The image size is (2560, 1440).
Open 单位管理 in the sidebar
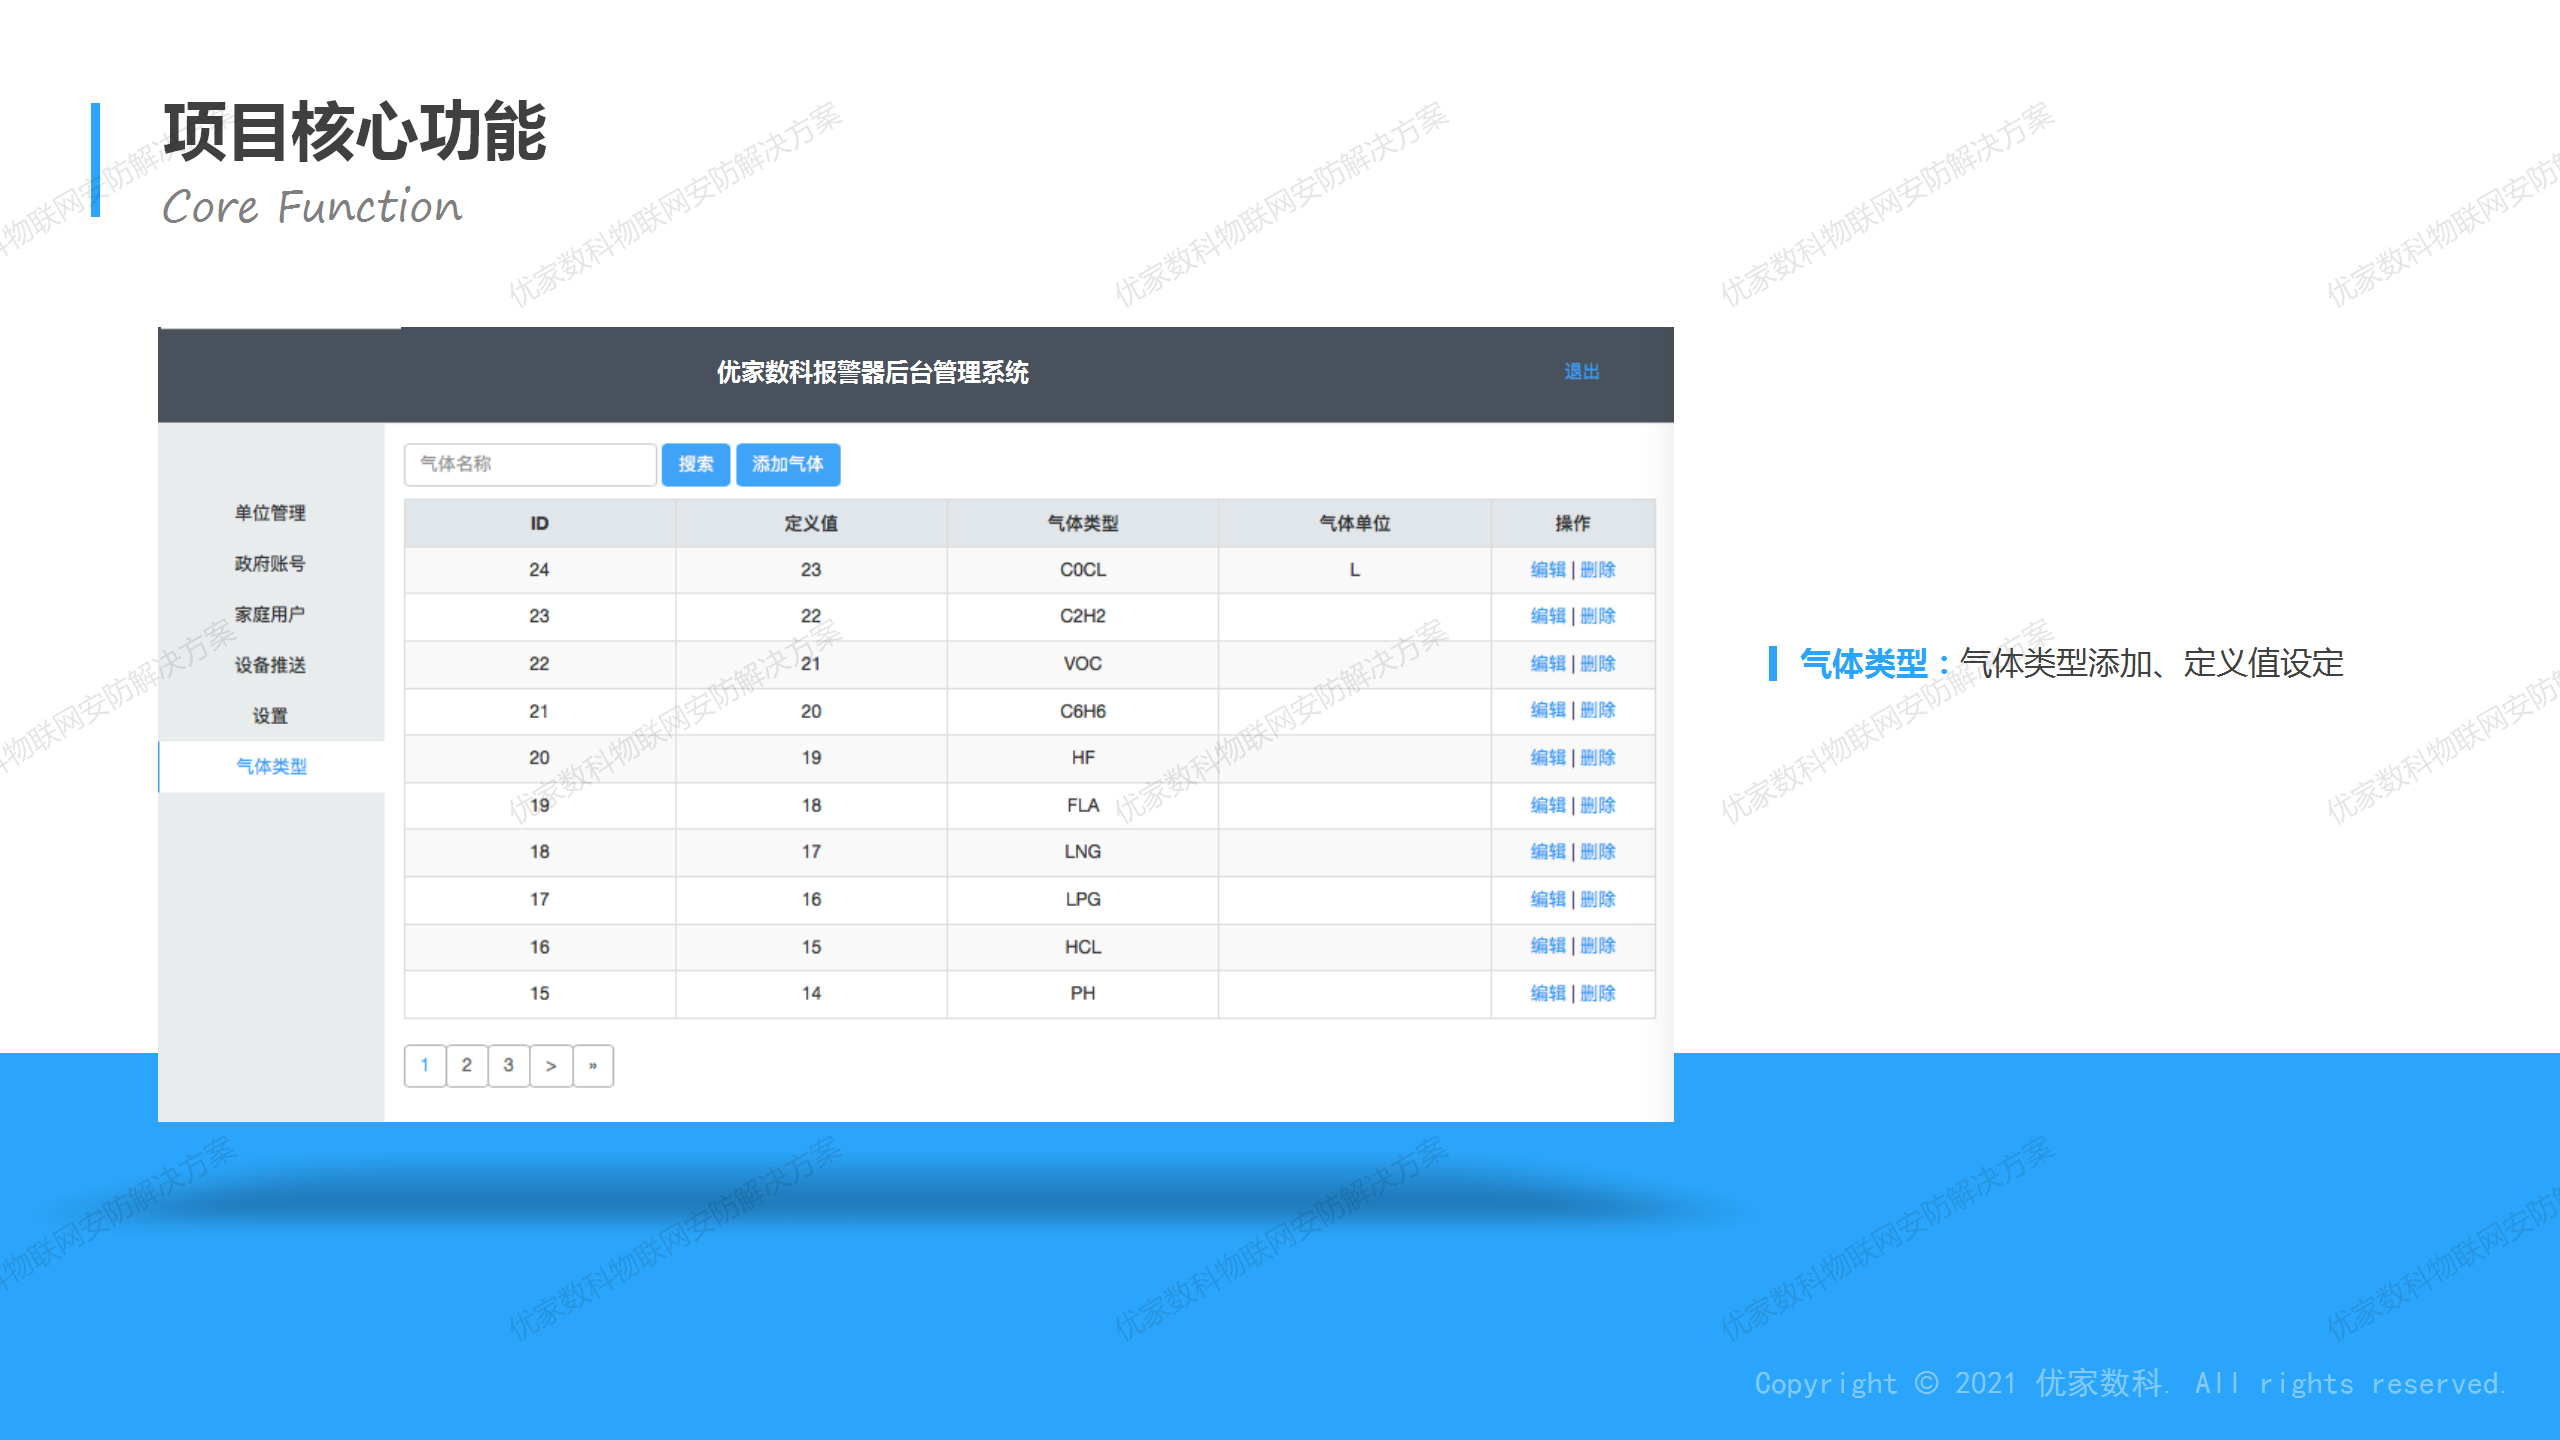[270, 513]
